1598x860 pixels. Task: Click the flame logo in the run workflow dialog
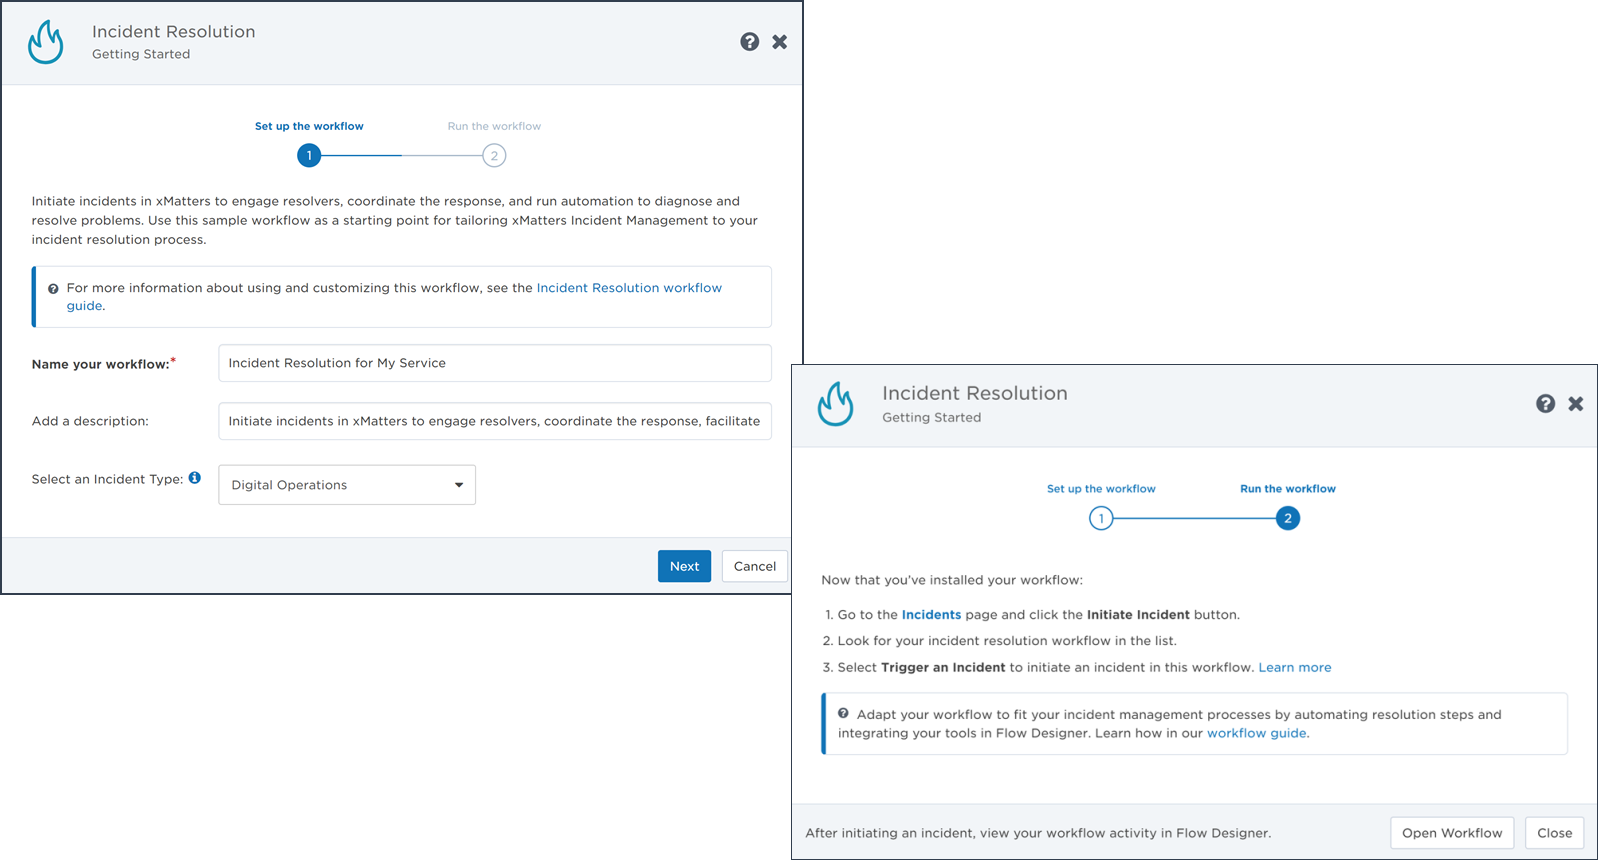(836, 404)
